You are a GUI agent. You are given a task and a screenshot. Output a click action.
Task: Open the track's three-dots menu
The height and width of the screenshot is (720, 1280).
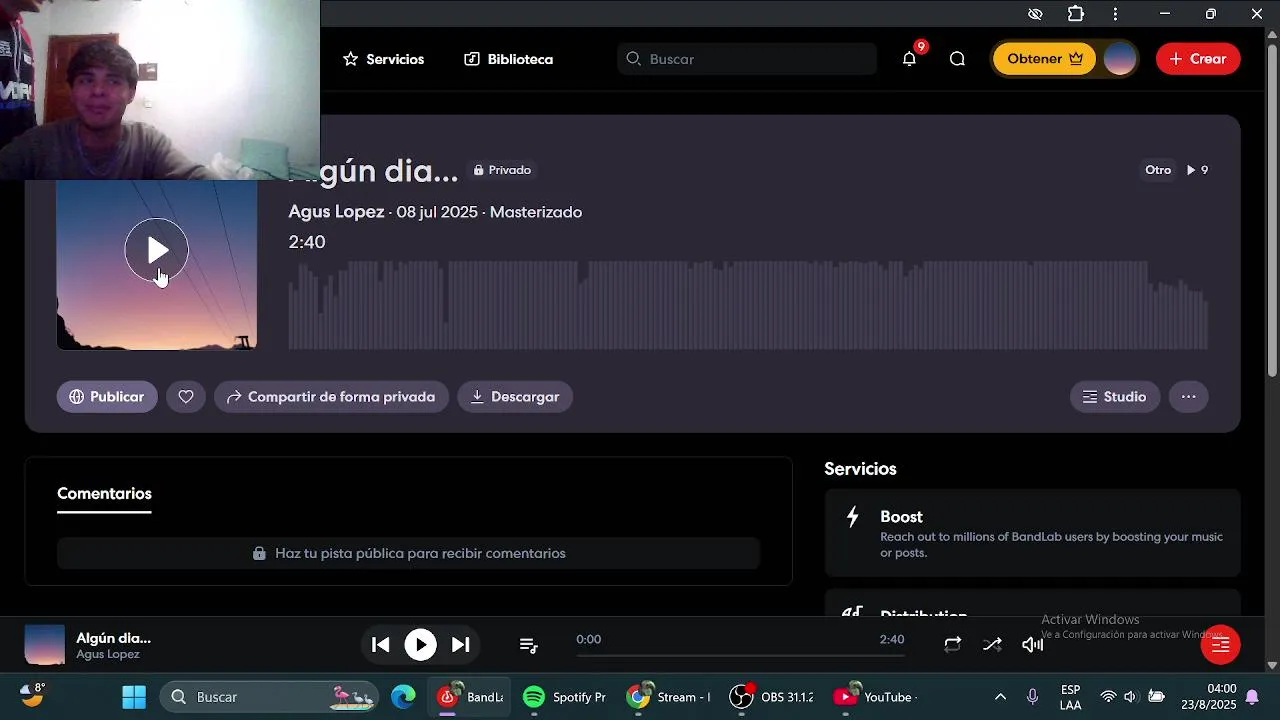point(1188,397)
